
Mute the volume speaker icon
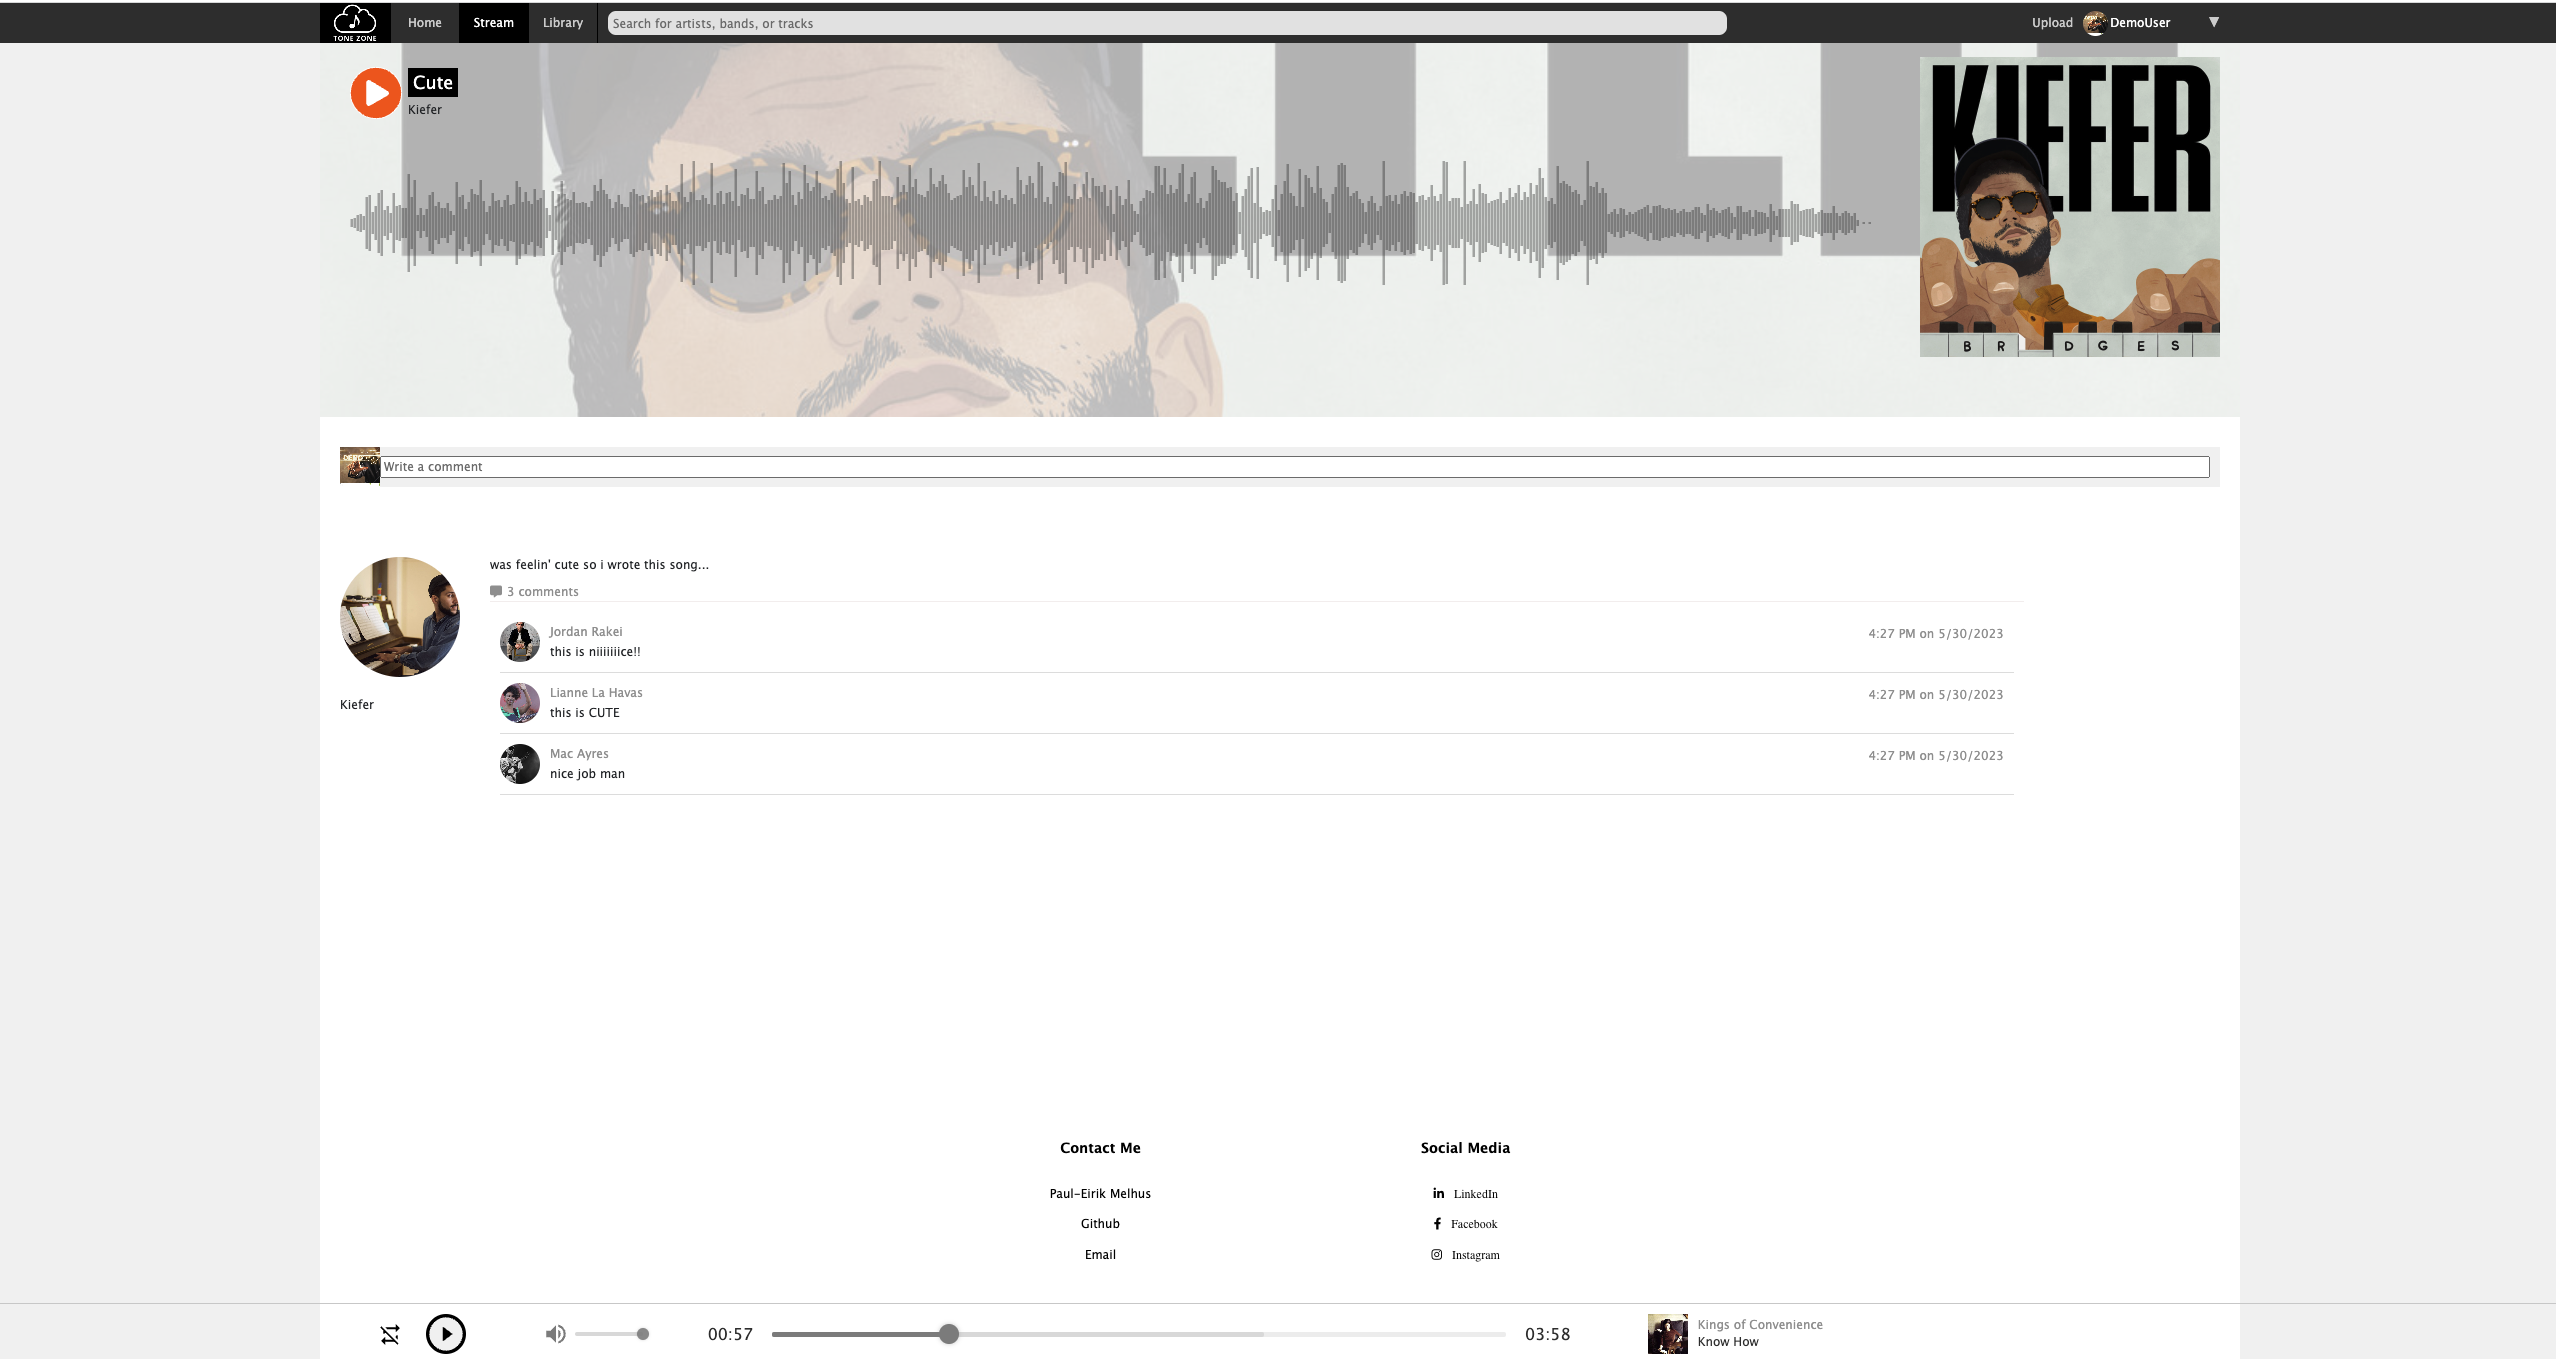tap(555, 1334)
